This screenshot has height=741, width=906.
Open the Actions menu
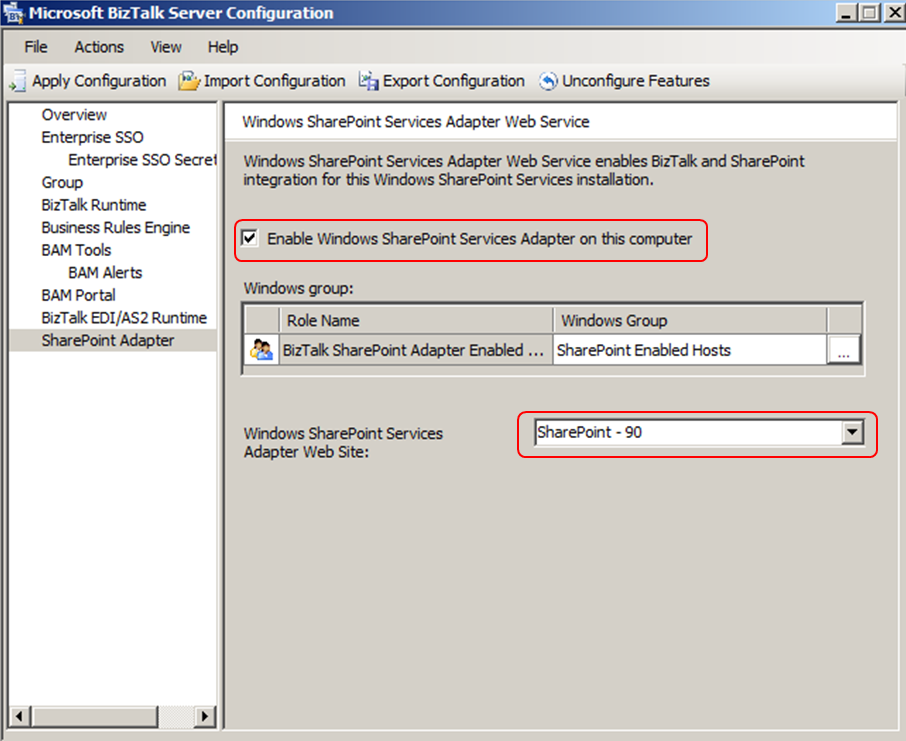99,47
